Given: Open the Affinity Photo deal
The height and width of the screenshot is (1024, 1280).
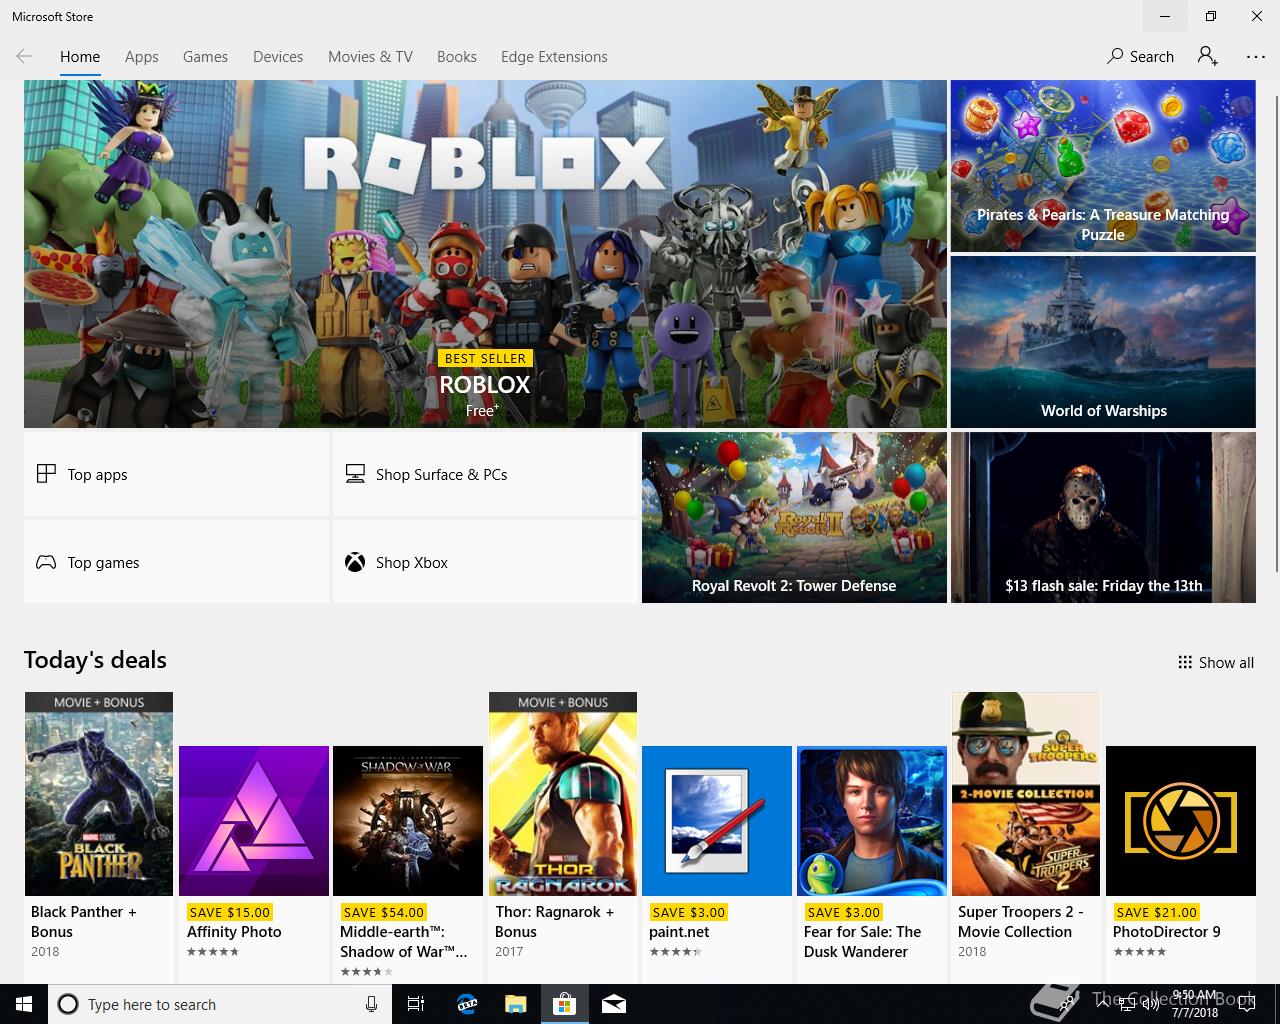Looking at the screenshot, I should coord(254,864).
